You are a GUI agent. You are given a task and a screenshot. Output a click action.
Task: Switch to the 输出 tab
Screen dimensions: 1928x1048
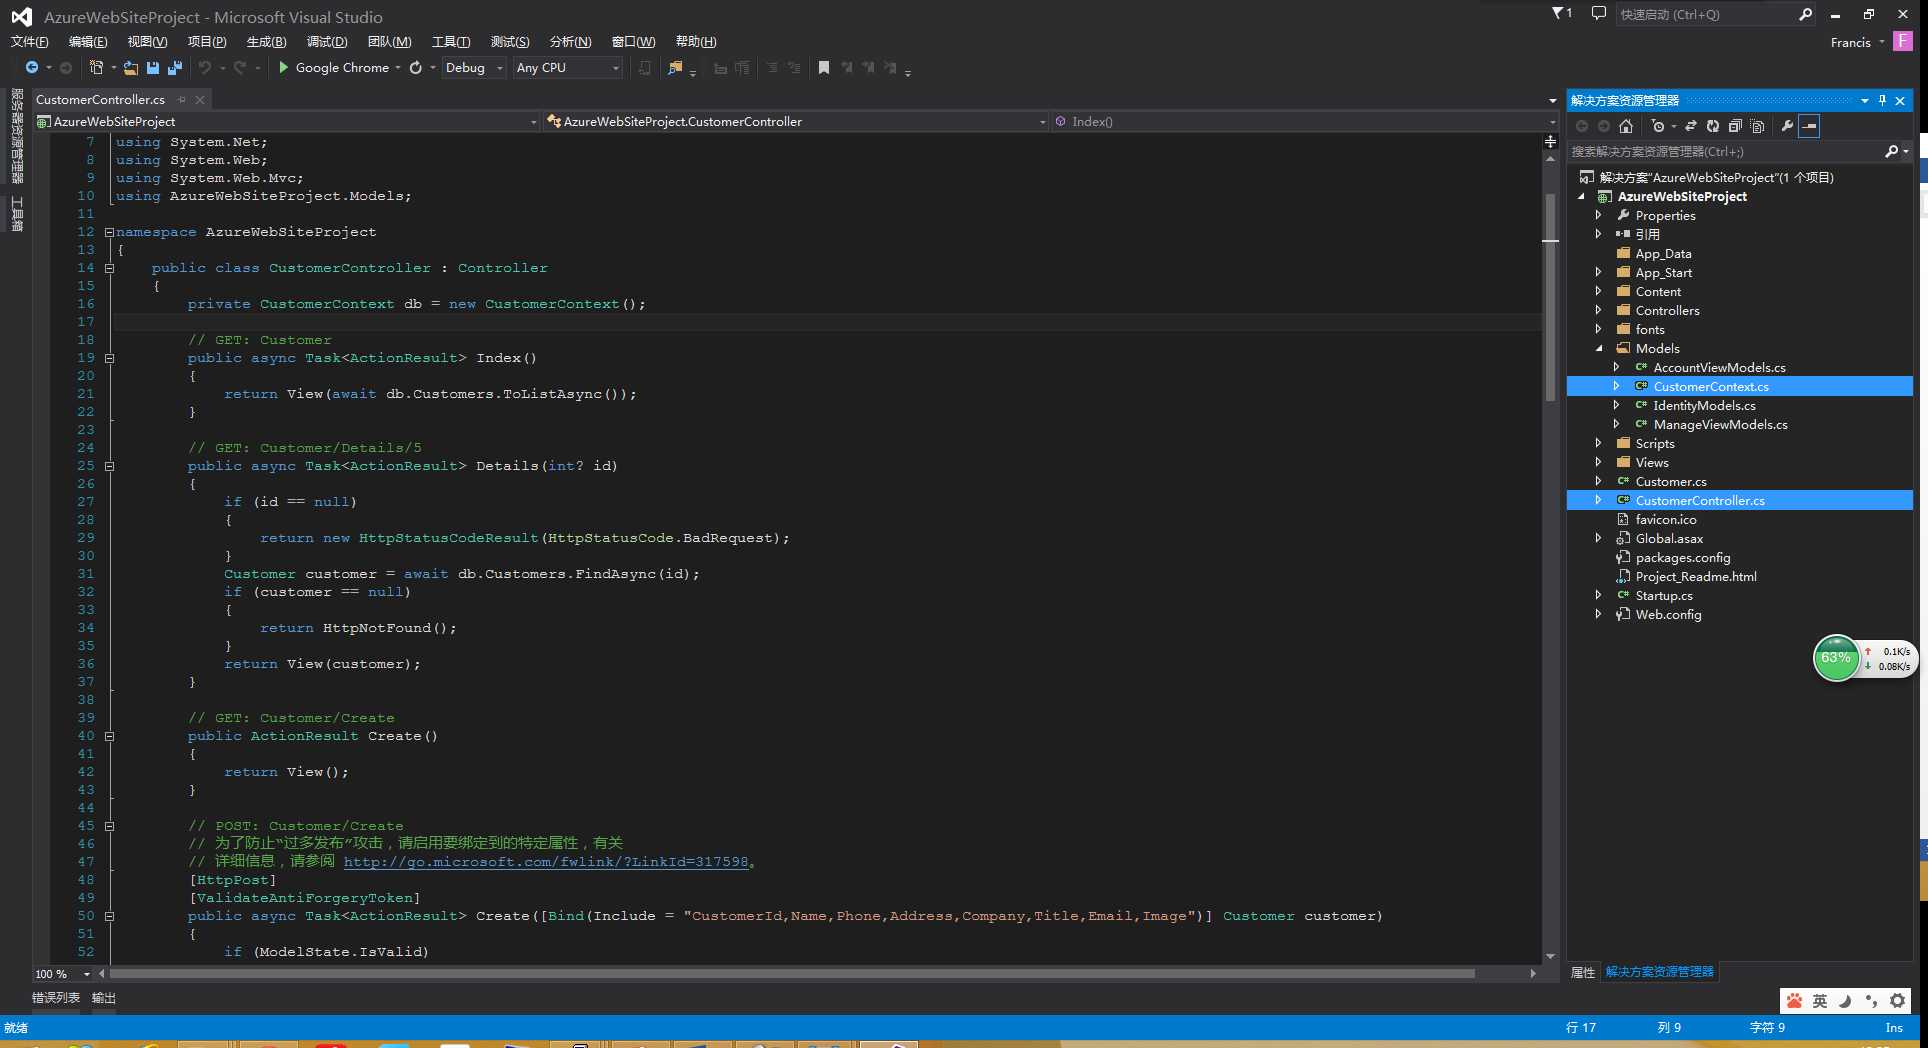click(x=104, y=998)
